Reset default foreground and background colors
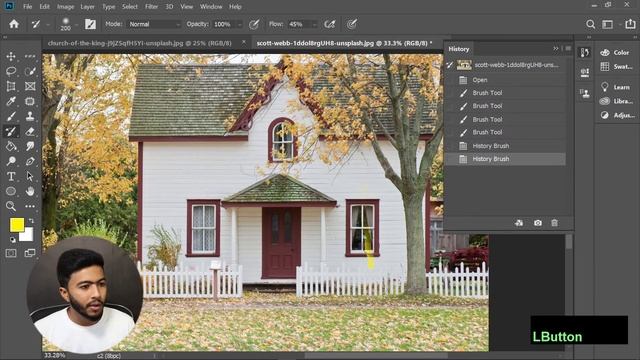 [x=13, y=240]
